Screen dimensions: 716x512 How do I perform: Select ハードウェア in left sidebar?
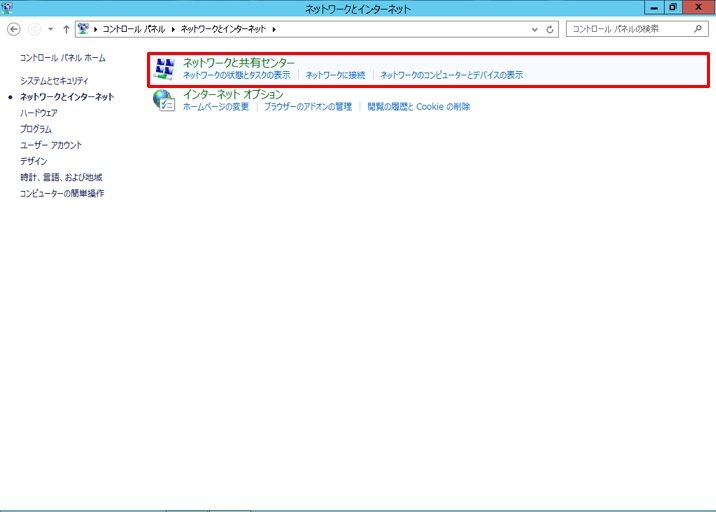click(39, 113)
